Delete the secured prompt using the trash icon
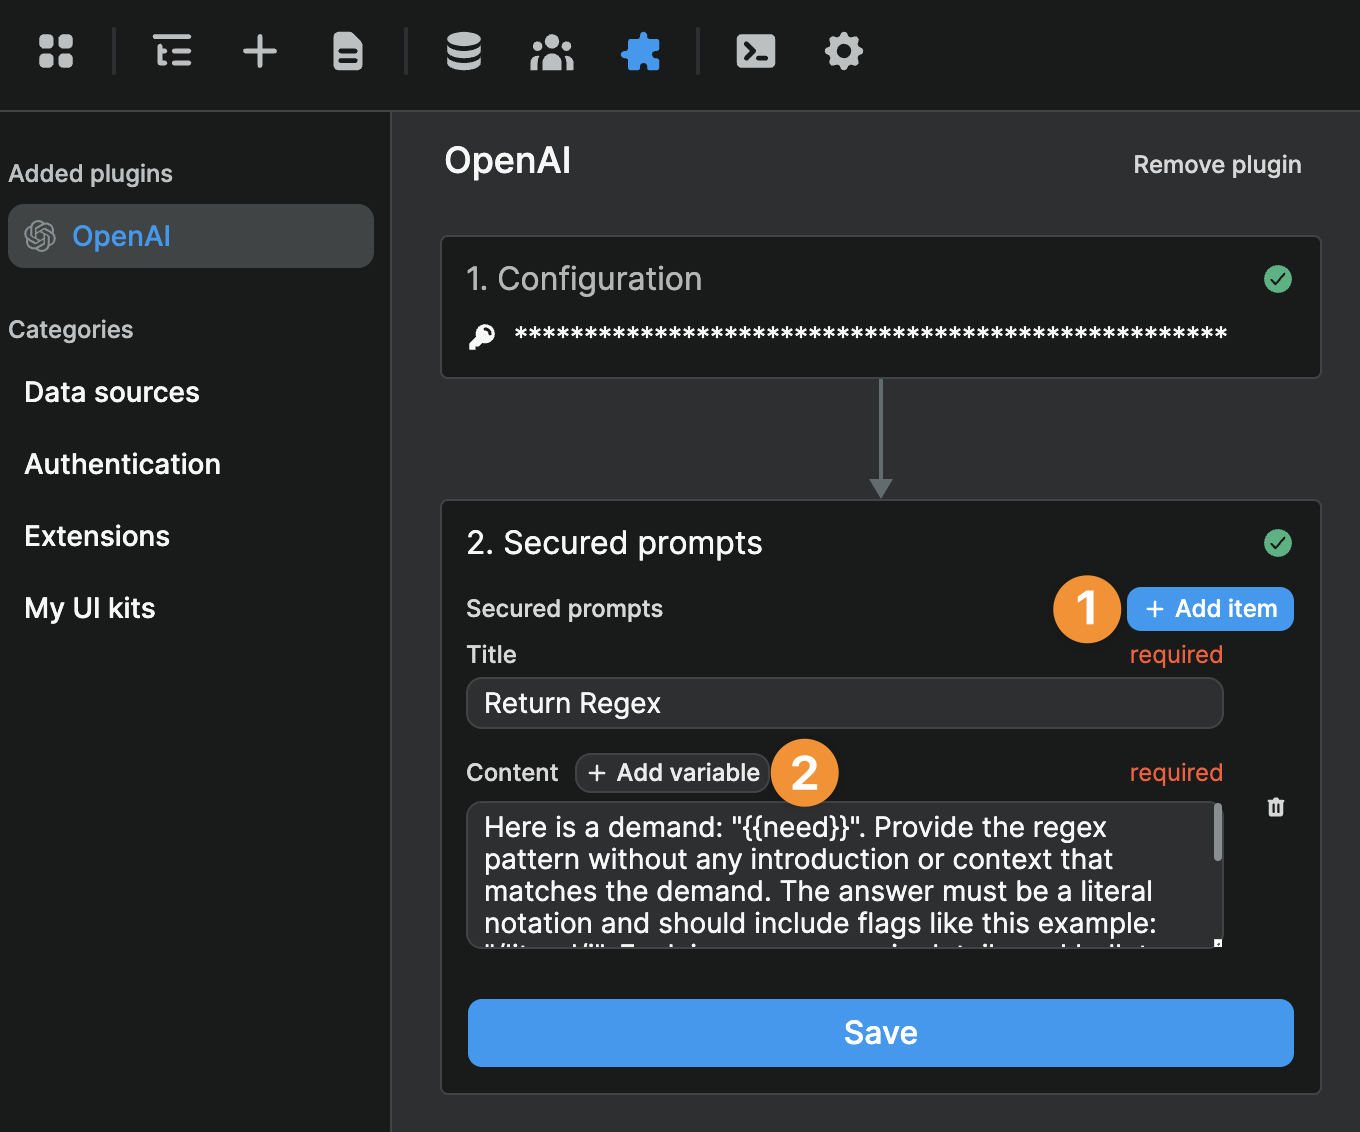 coord(1275,807)
